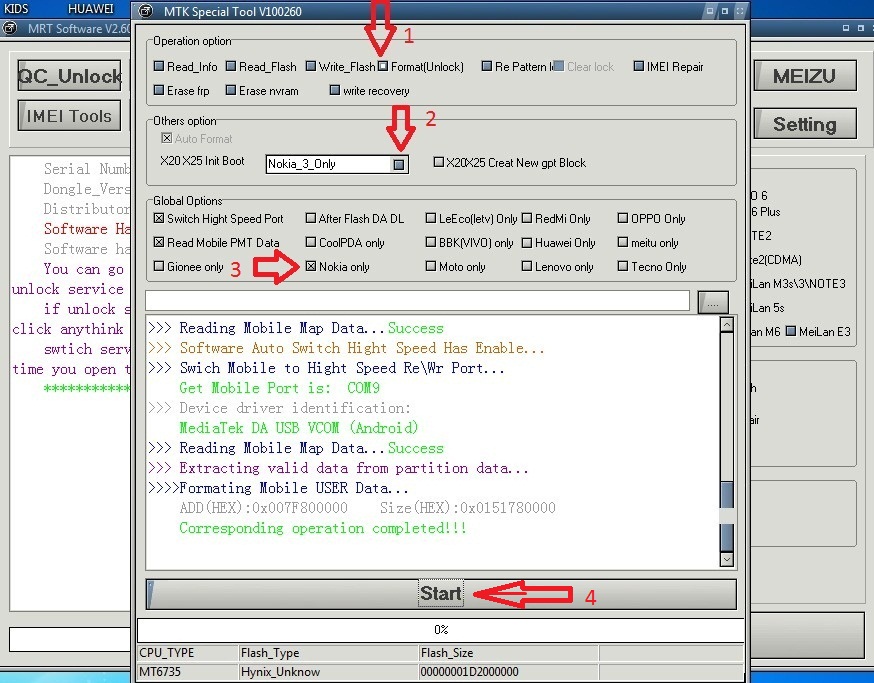Image resolution: width=874 pixels, height=683 pixels.
Task: Open IMEI Tools in MRT window
Action: pyautogui.click(x=69, y=115)
